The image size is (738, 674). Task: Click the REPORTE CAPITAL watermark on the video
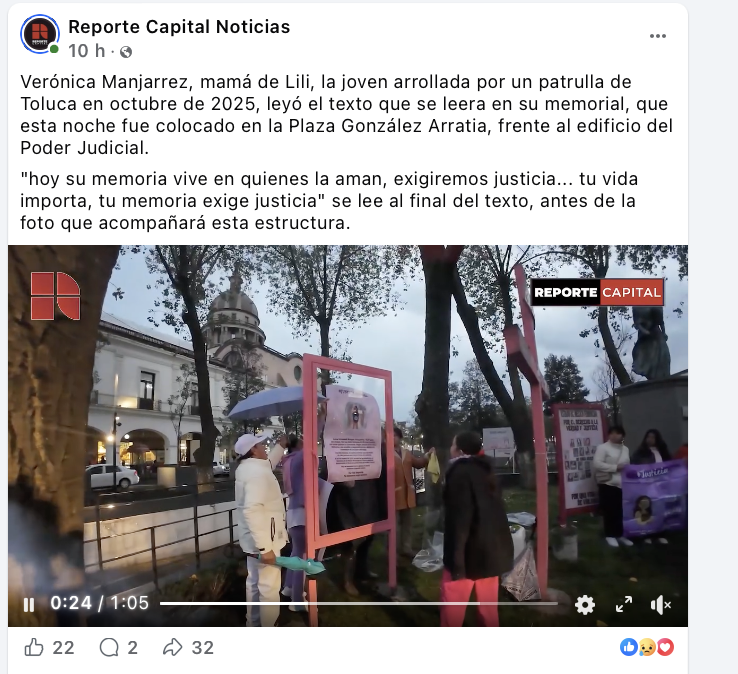tap(597, 292)
